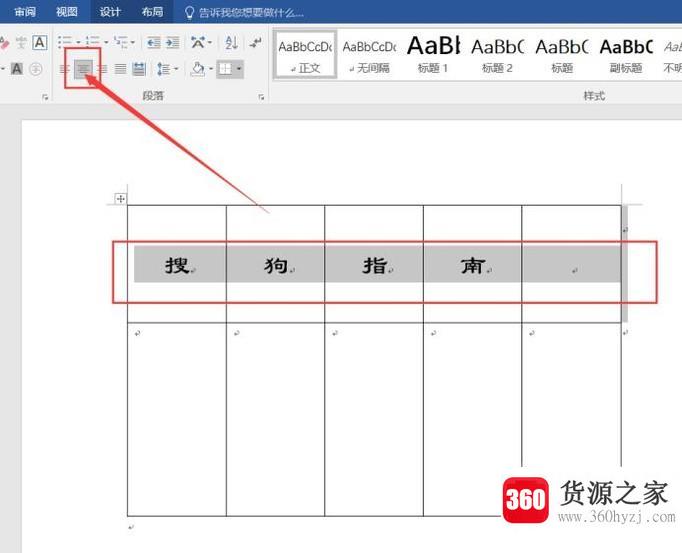The image size is (682, 553).
Task: Click the table cell containing 南
Action: coord(472,264)
